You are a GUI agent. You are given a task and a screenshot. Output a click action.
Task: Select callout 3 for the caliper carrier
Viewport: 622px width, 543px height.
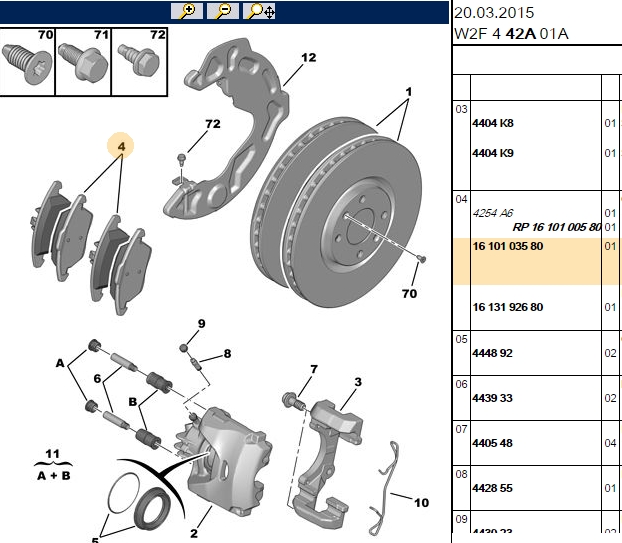(x=358, y=382)
